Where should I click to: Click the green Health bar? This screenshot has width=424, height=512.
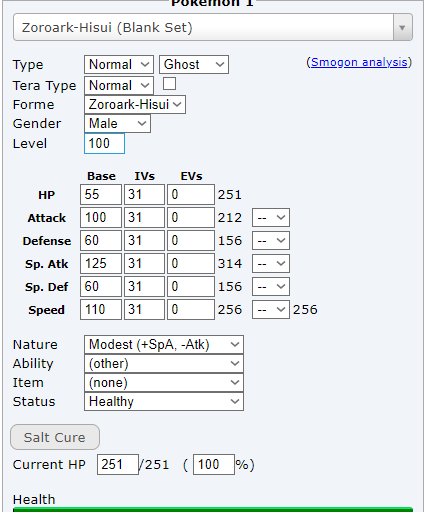click(x=213, y=510)
